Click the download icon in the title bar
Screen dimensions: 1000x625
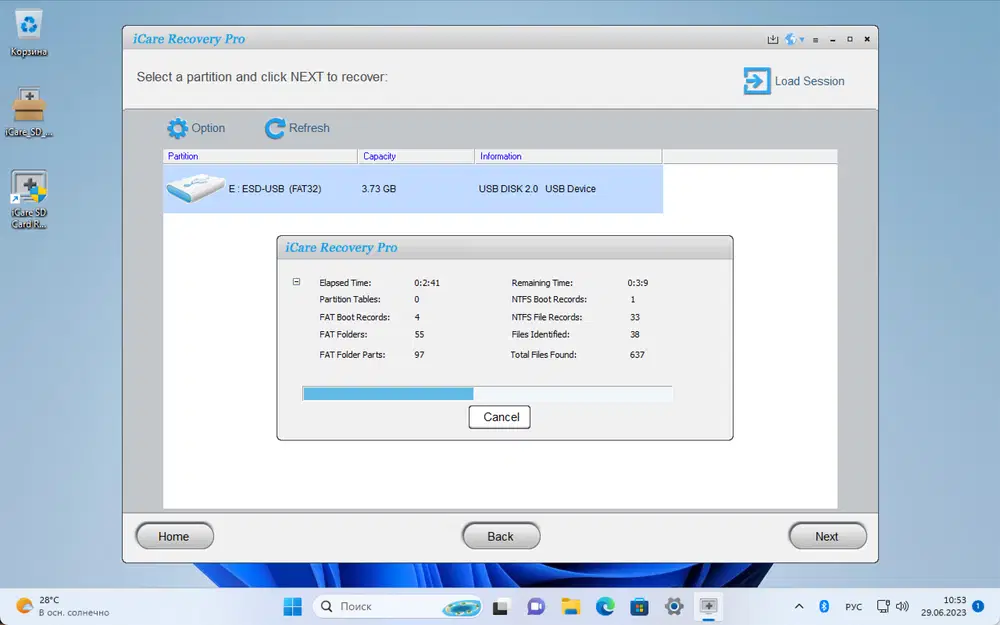coord(772,40)
